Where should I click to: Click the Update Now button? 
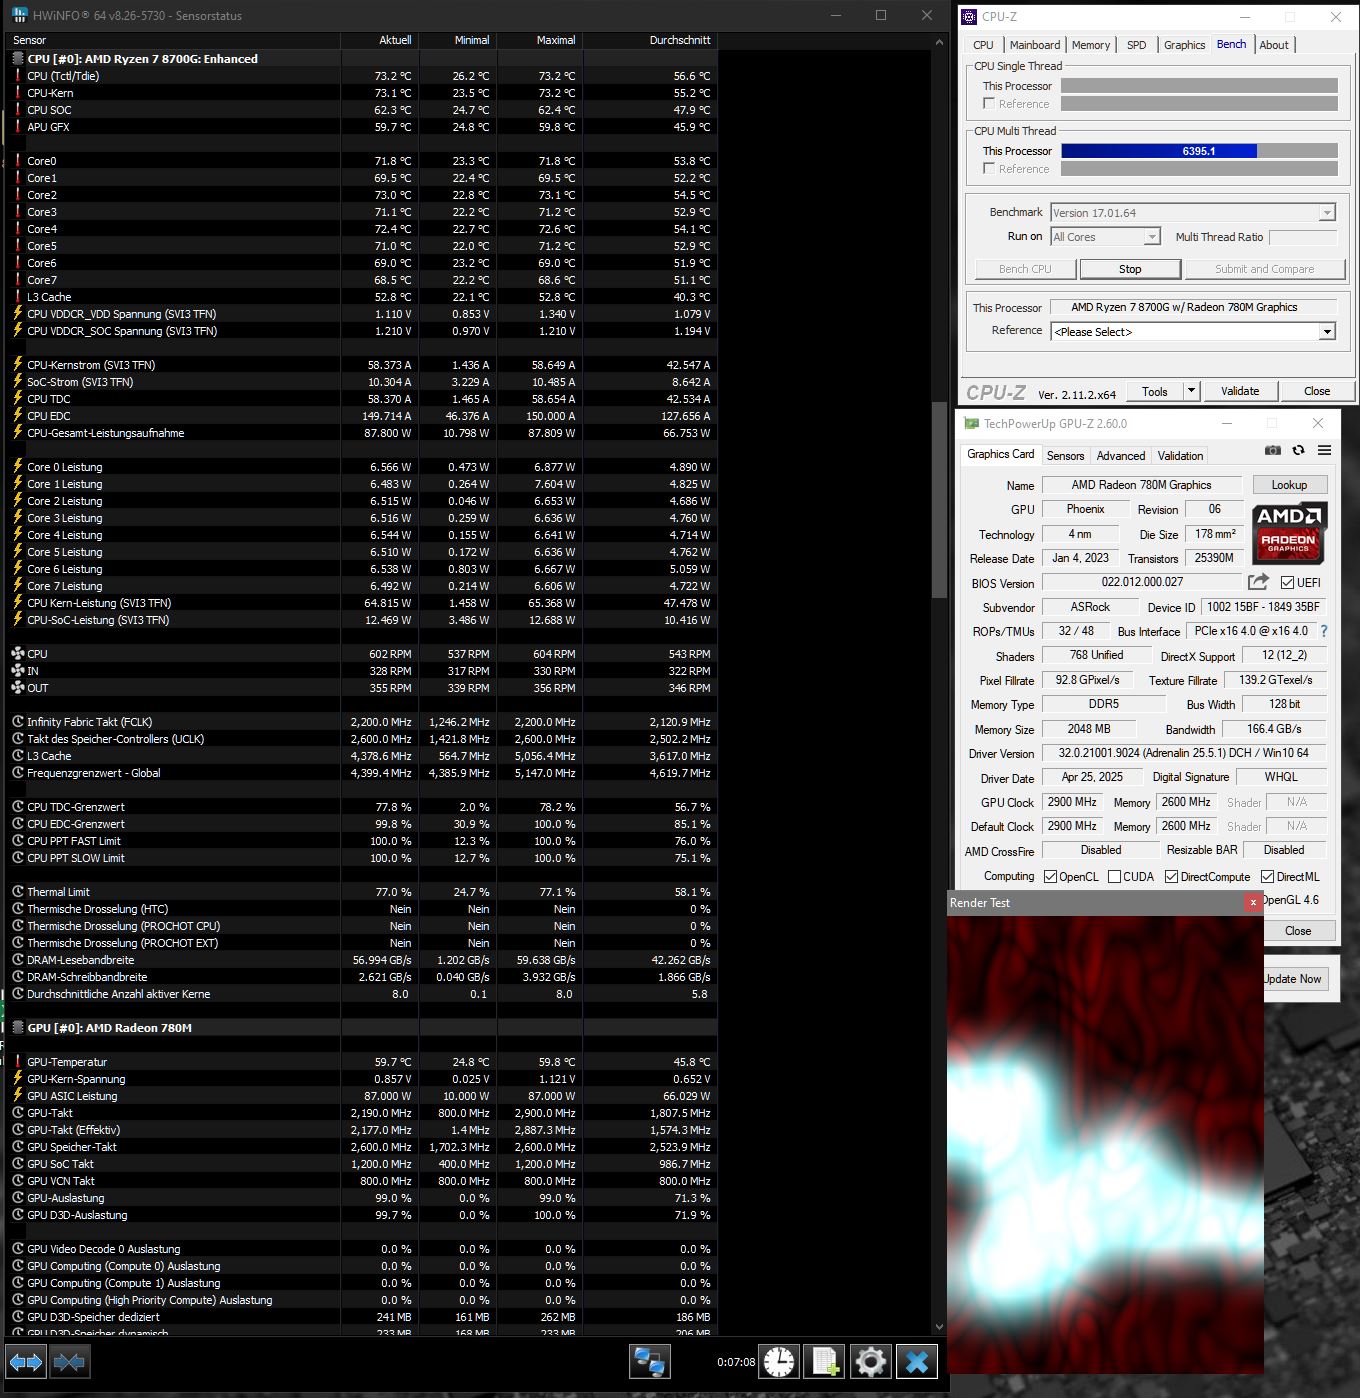[x=1295, y=979]
